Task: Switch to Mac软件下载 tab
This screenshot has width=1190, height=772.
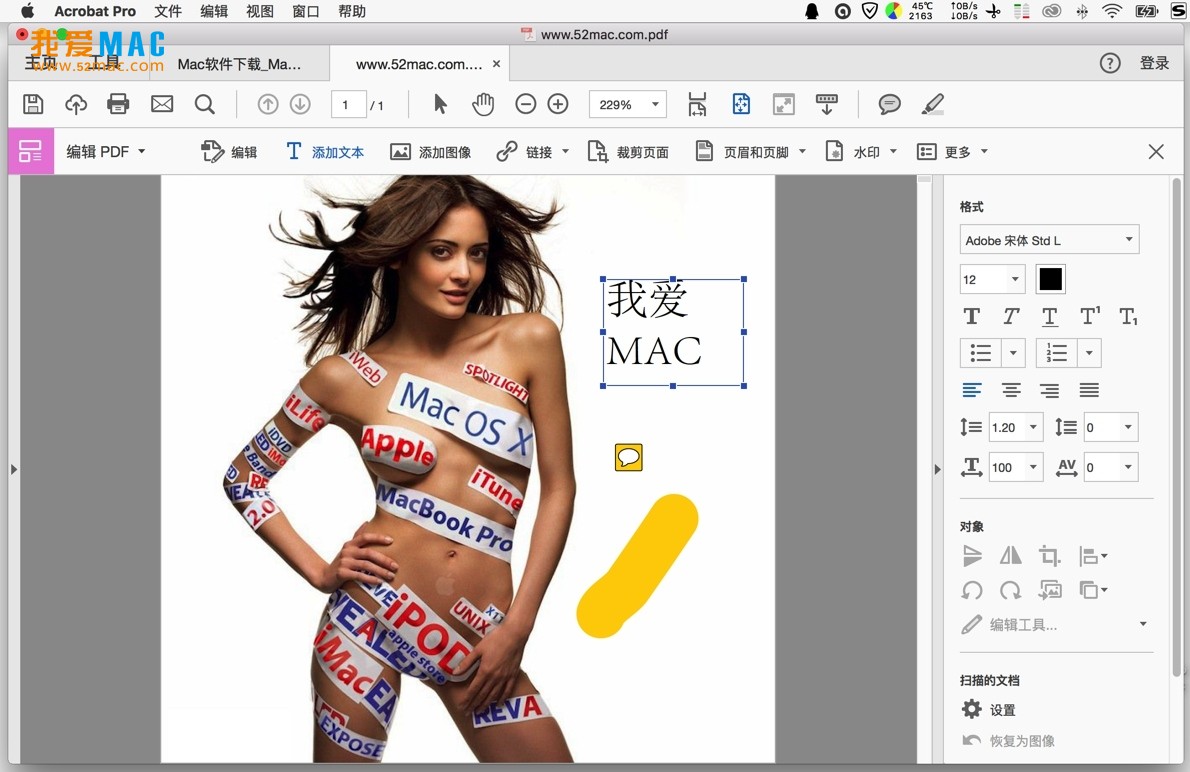Action: 239,65
